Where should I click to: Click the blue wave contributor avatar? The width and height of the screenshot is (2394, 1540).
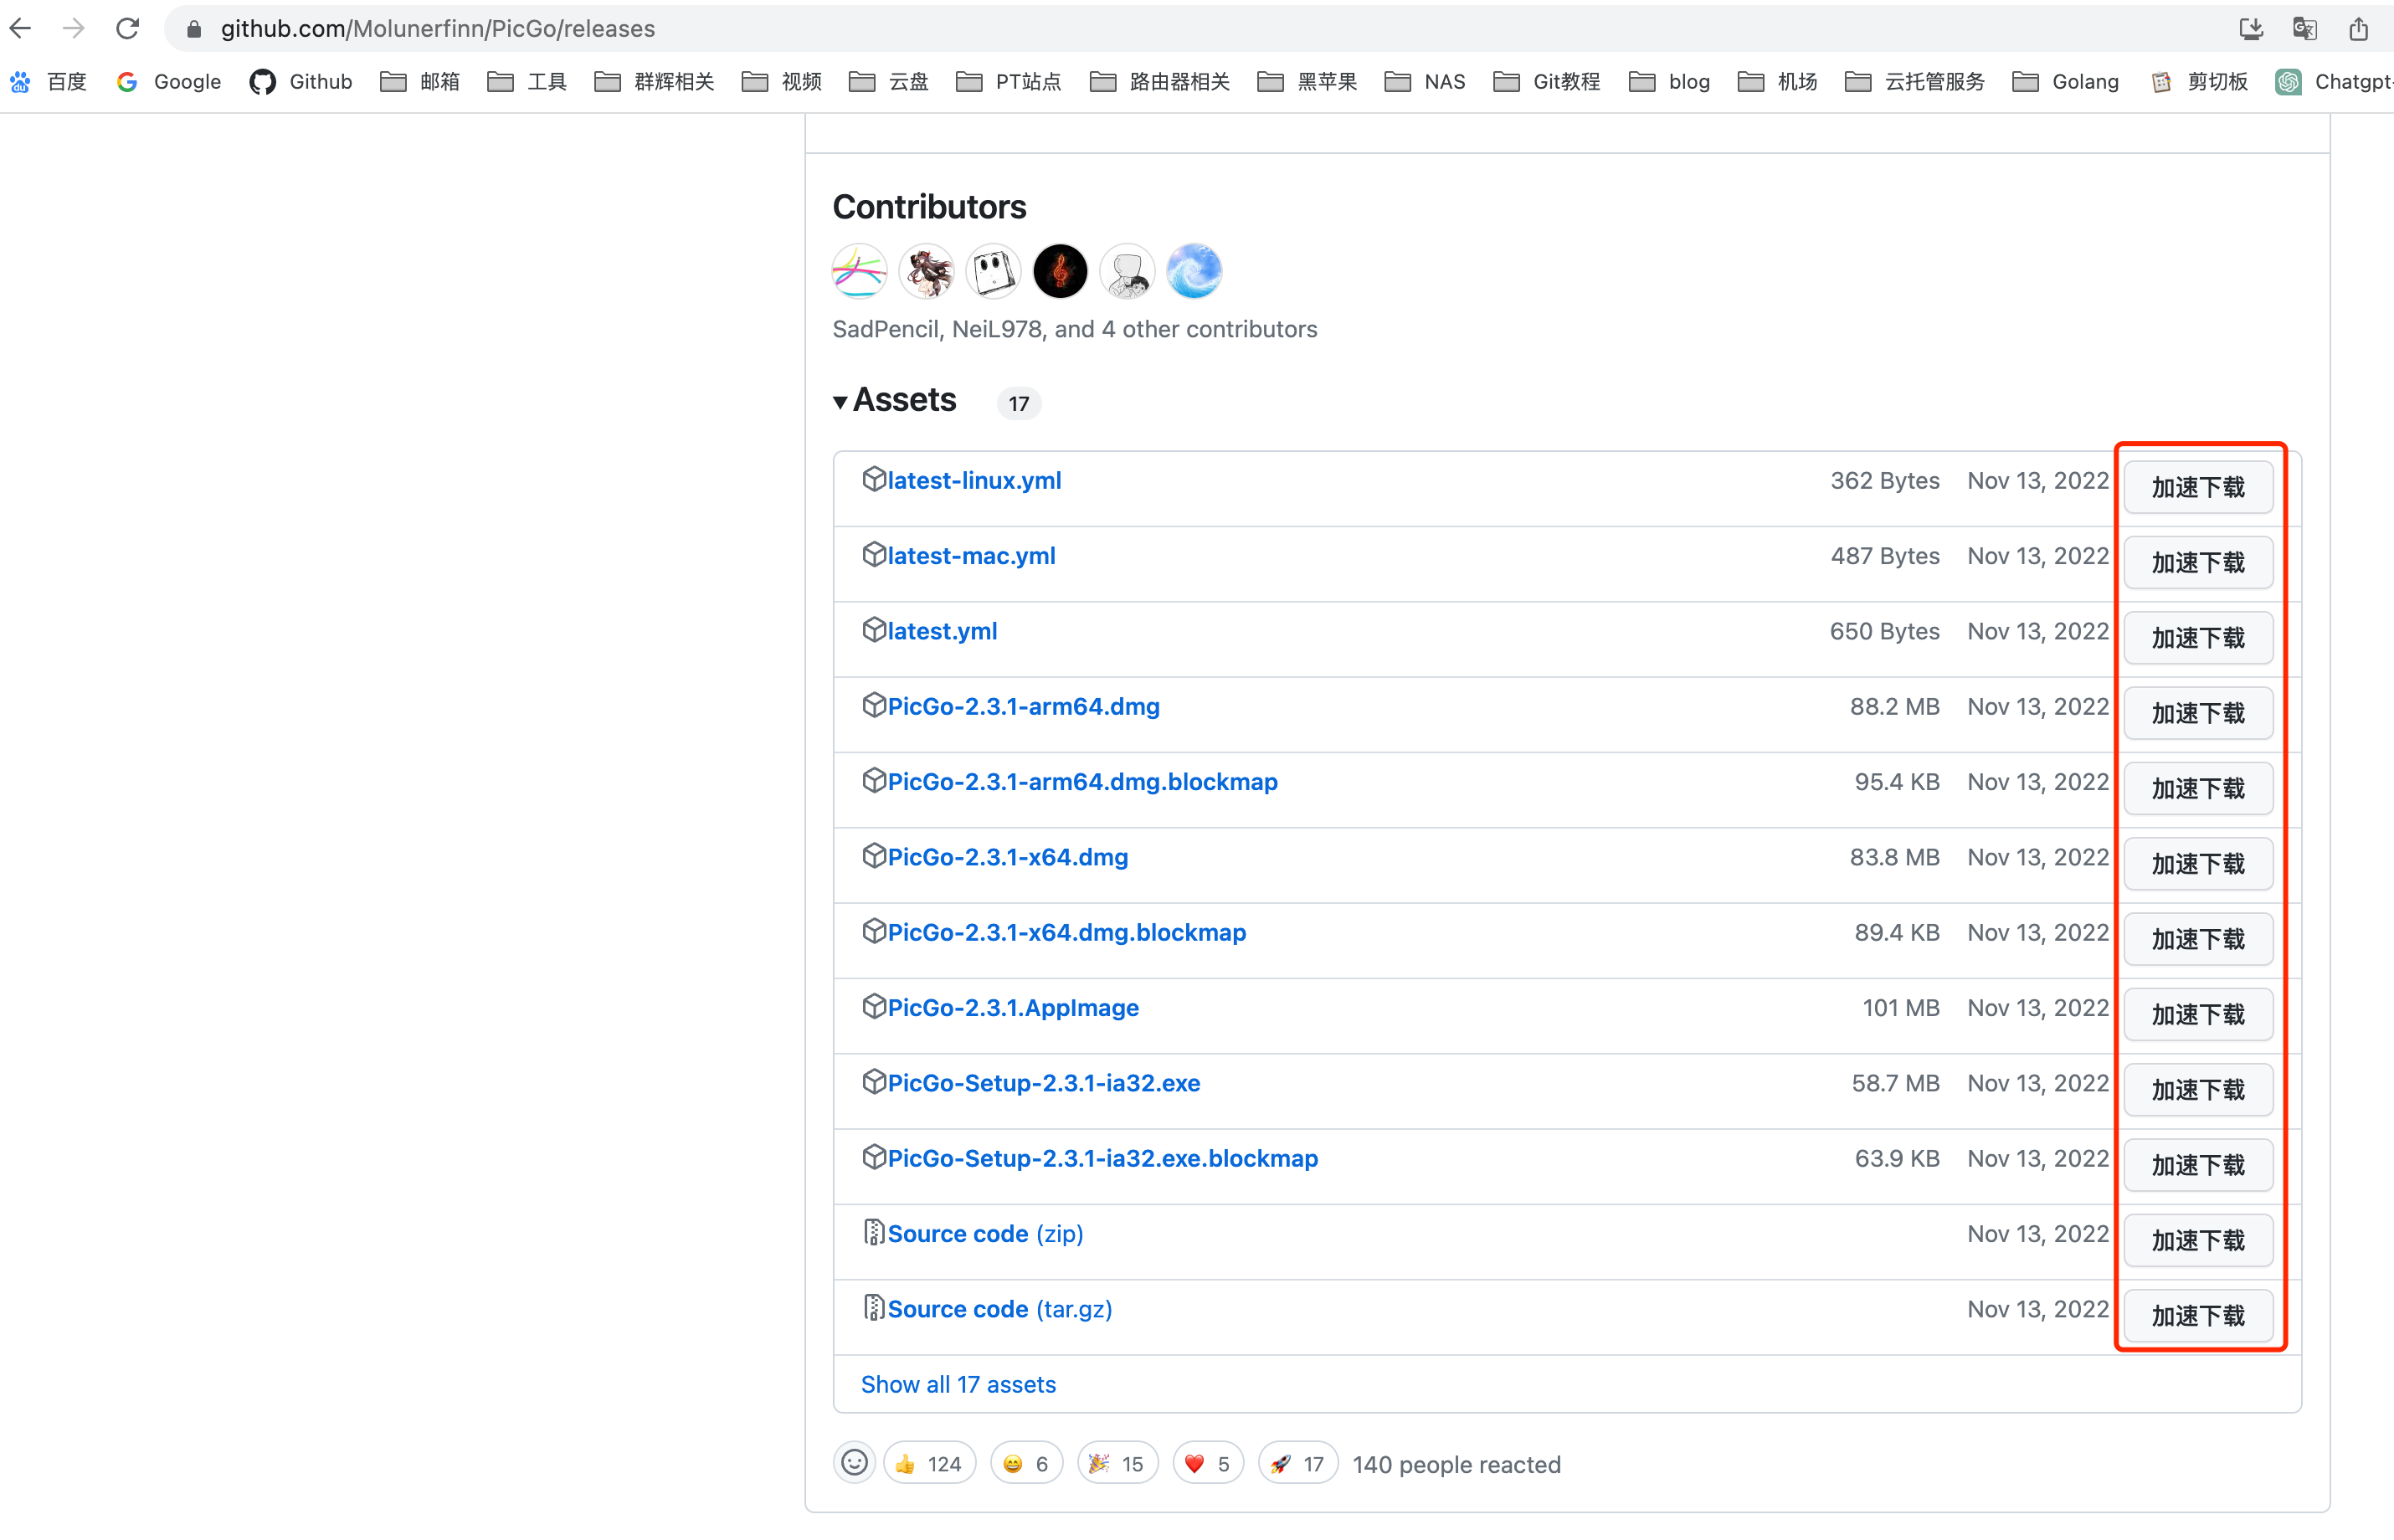[x=1194, y=271]
